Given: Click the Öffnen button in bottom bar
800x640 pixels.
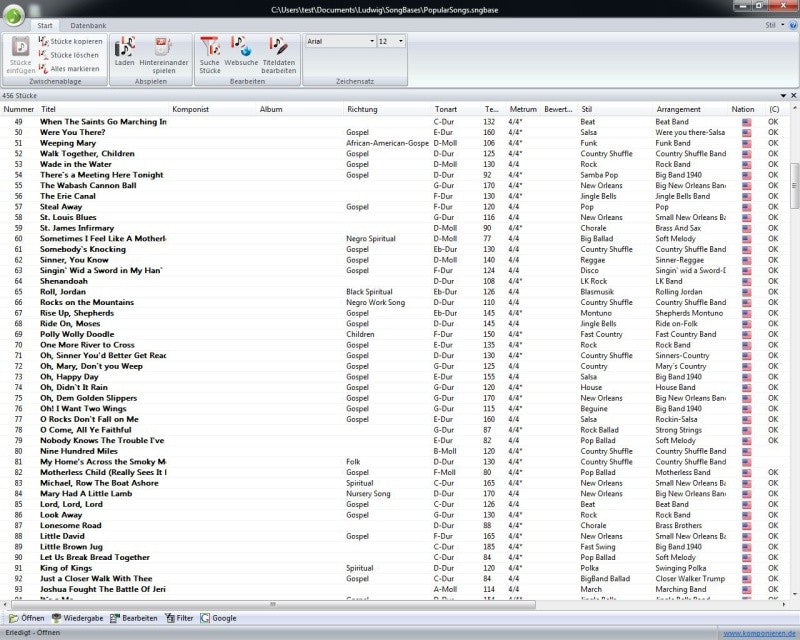Looking at the screenshot, I should point(27,618).
